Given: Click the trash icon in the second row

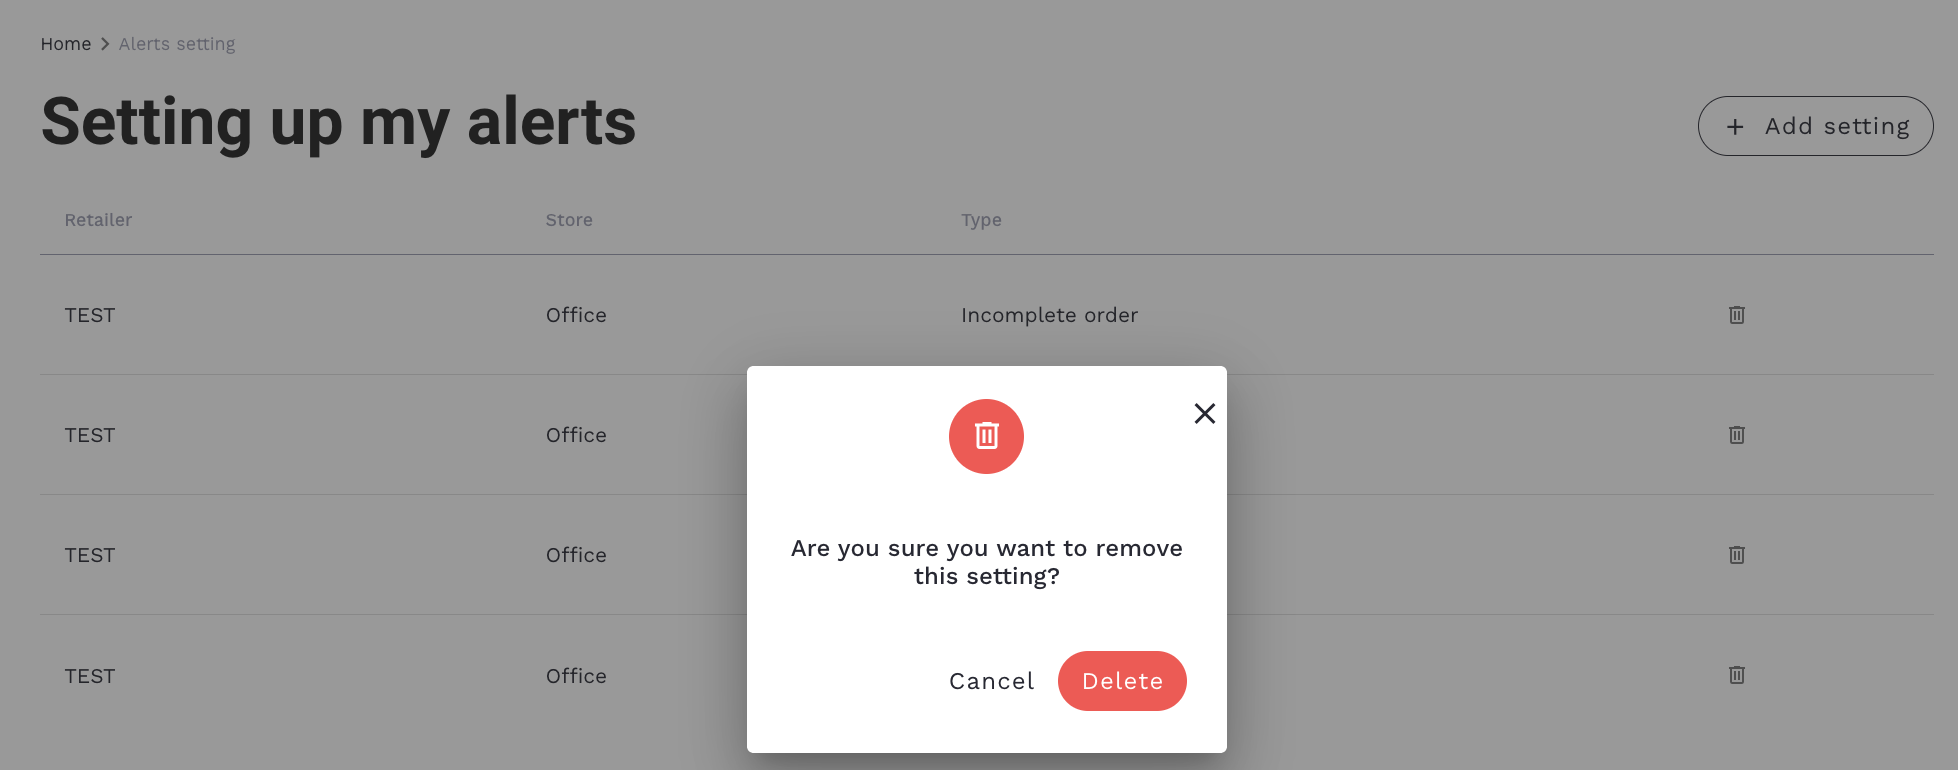Looking at the screenshot, I should pyautogui.click(x=1737, y=435).
